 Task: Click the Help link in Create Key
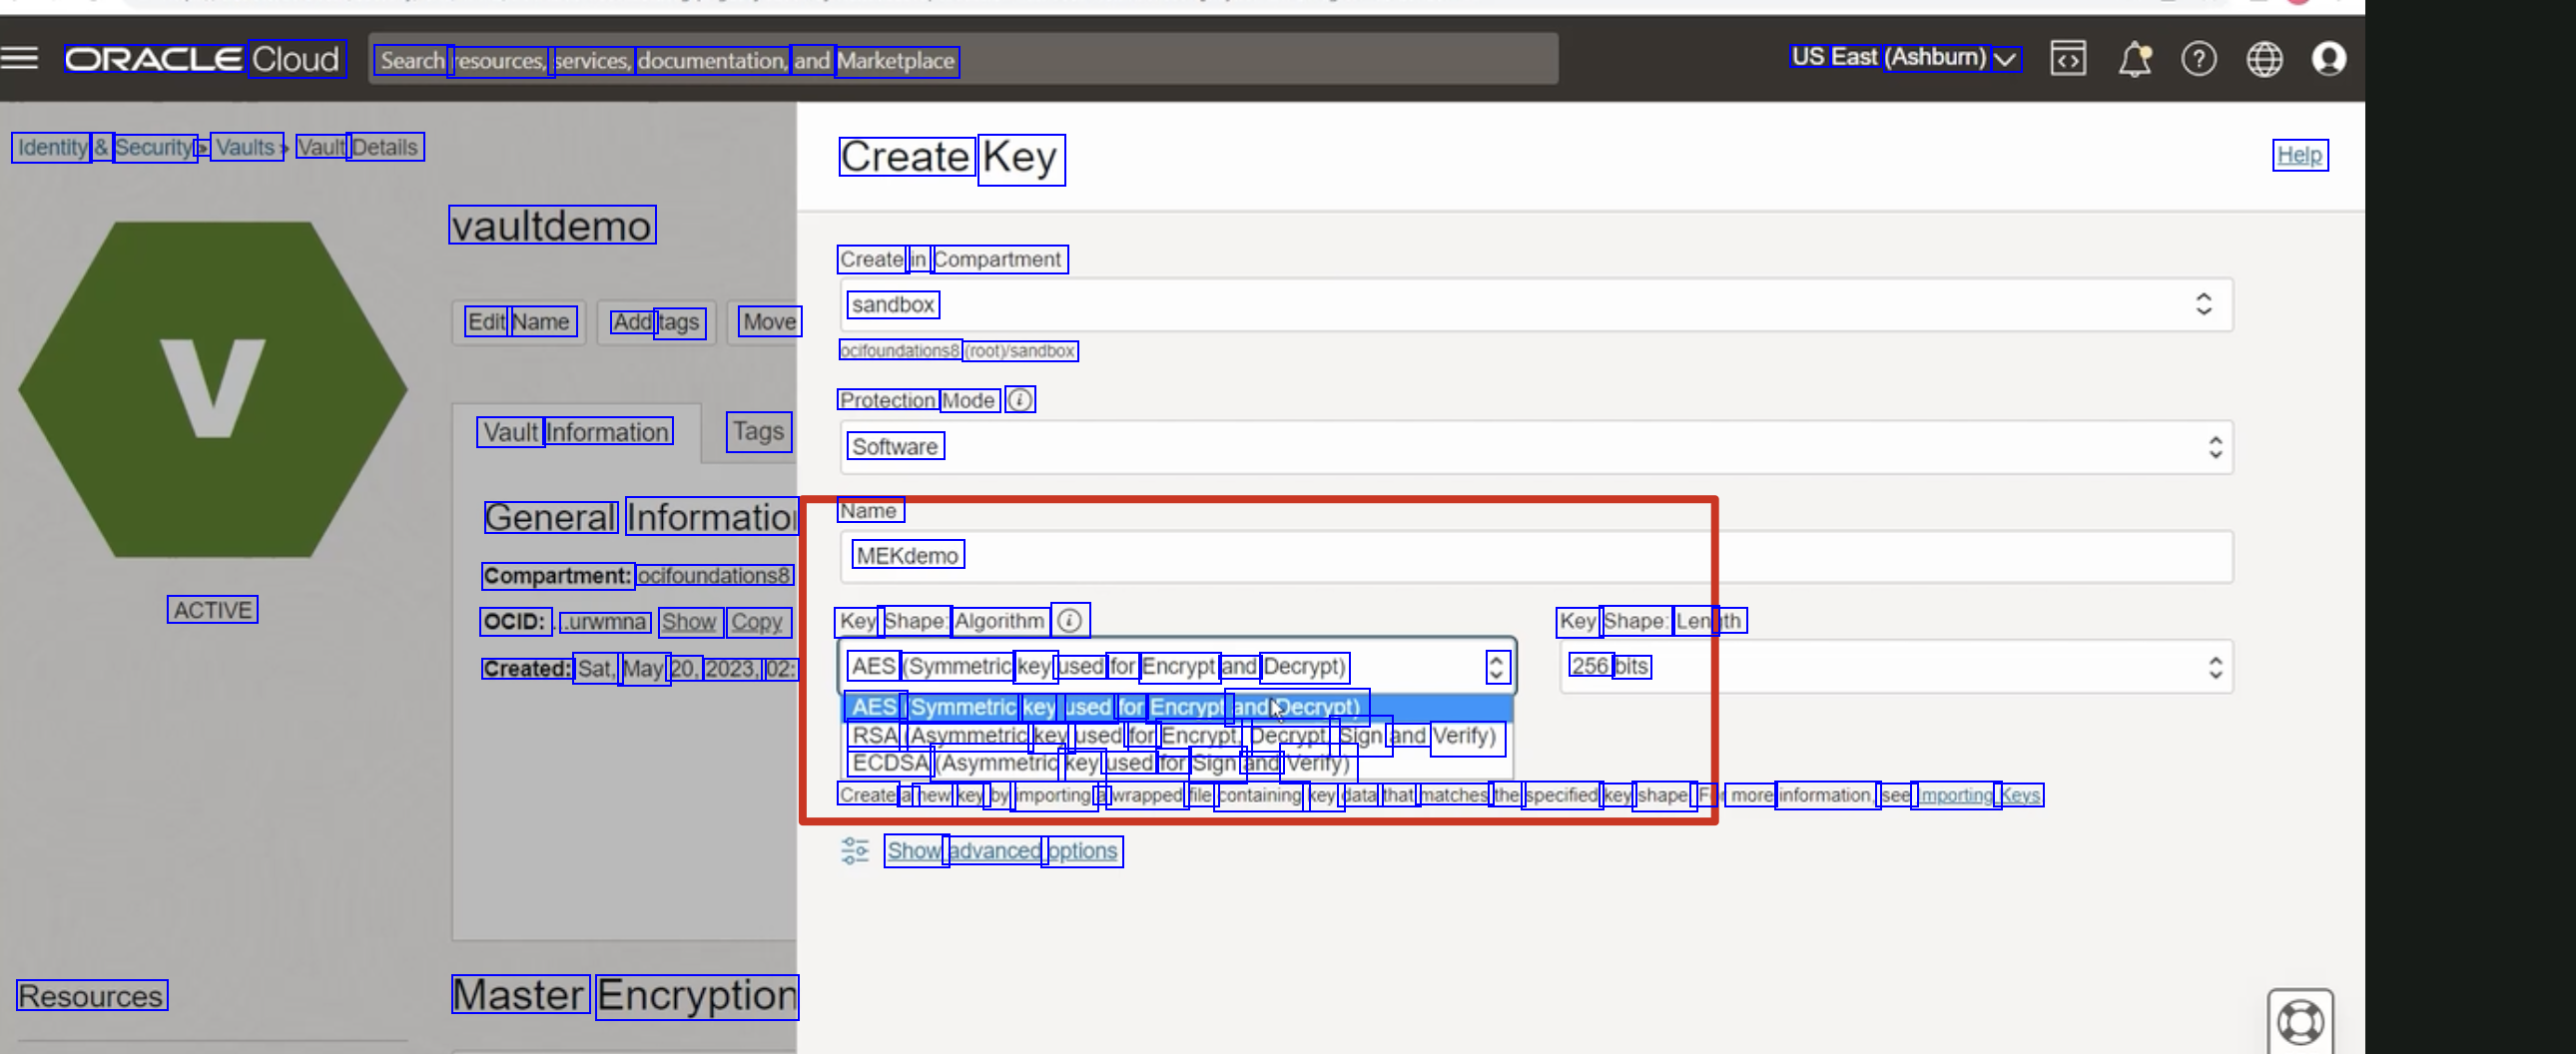coord(2299,155)
